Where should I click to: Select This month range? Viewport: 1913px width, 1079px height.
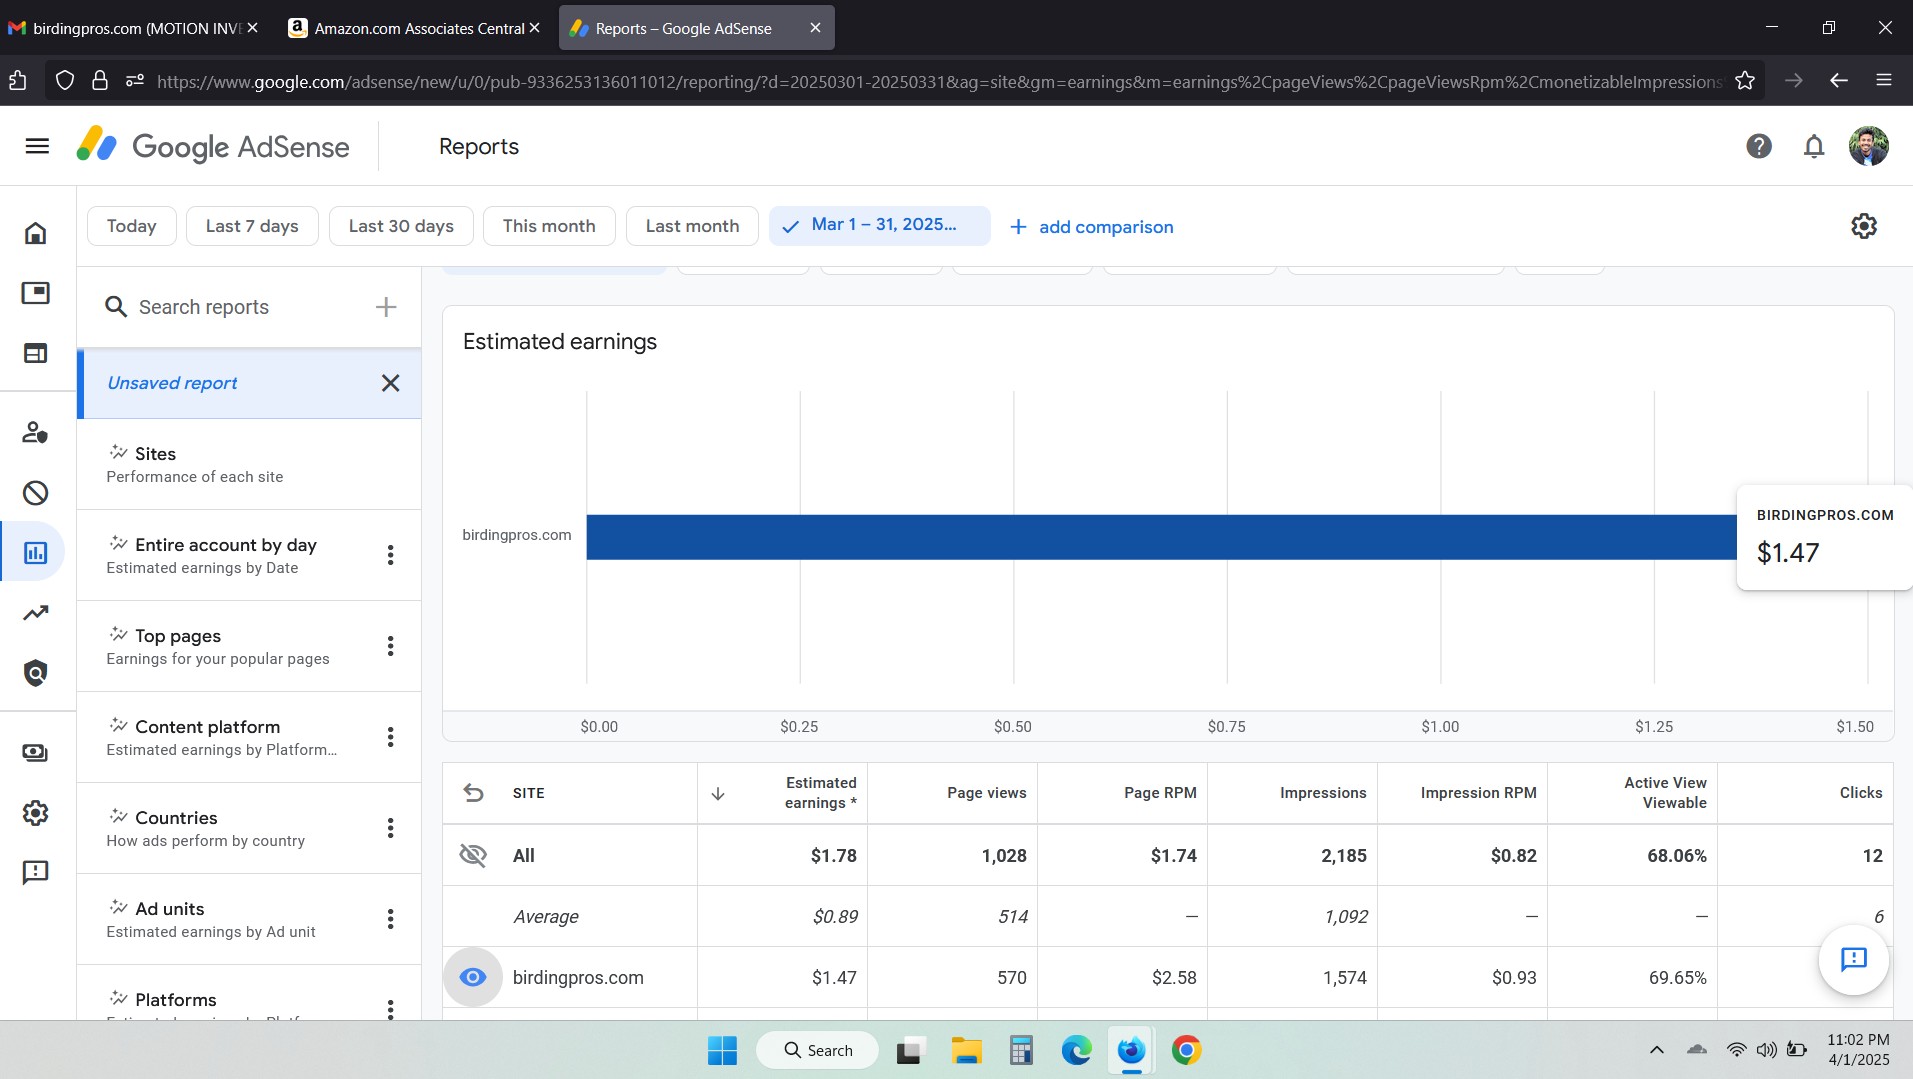[x=549, y=226]
